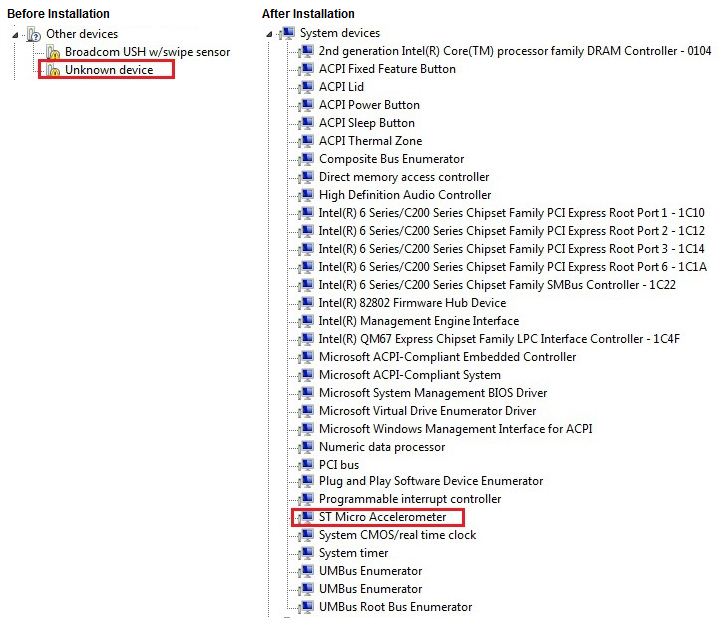Click the Unknown device warning icon
The image size is (727, 630).
click(x=53, y=70)
